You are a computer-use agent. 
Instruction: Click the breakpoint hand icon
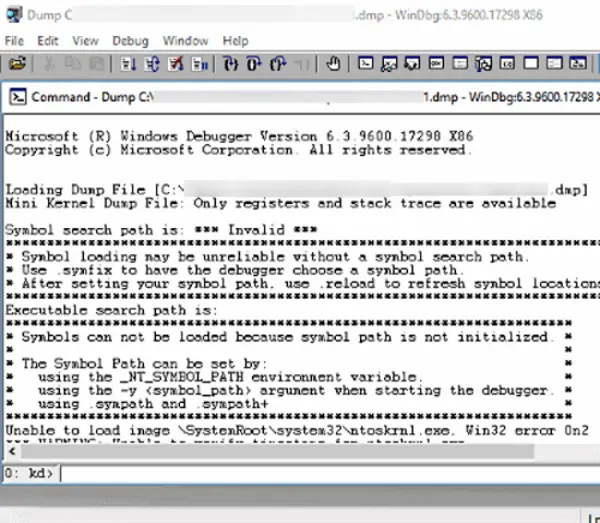click(333, 64)
